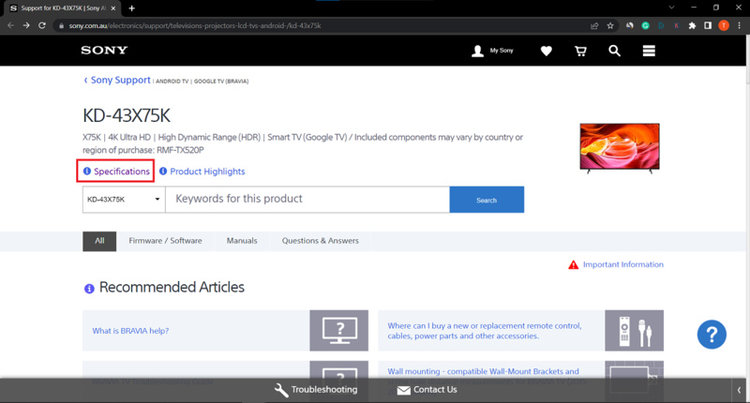Click the Grammarly extension icon

pyautogui.click(x=645, y=26)
